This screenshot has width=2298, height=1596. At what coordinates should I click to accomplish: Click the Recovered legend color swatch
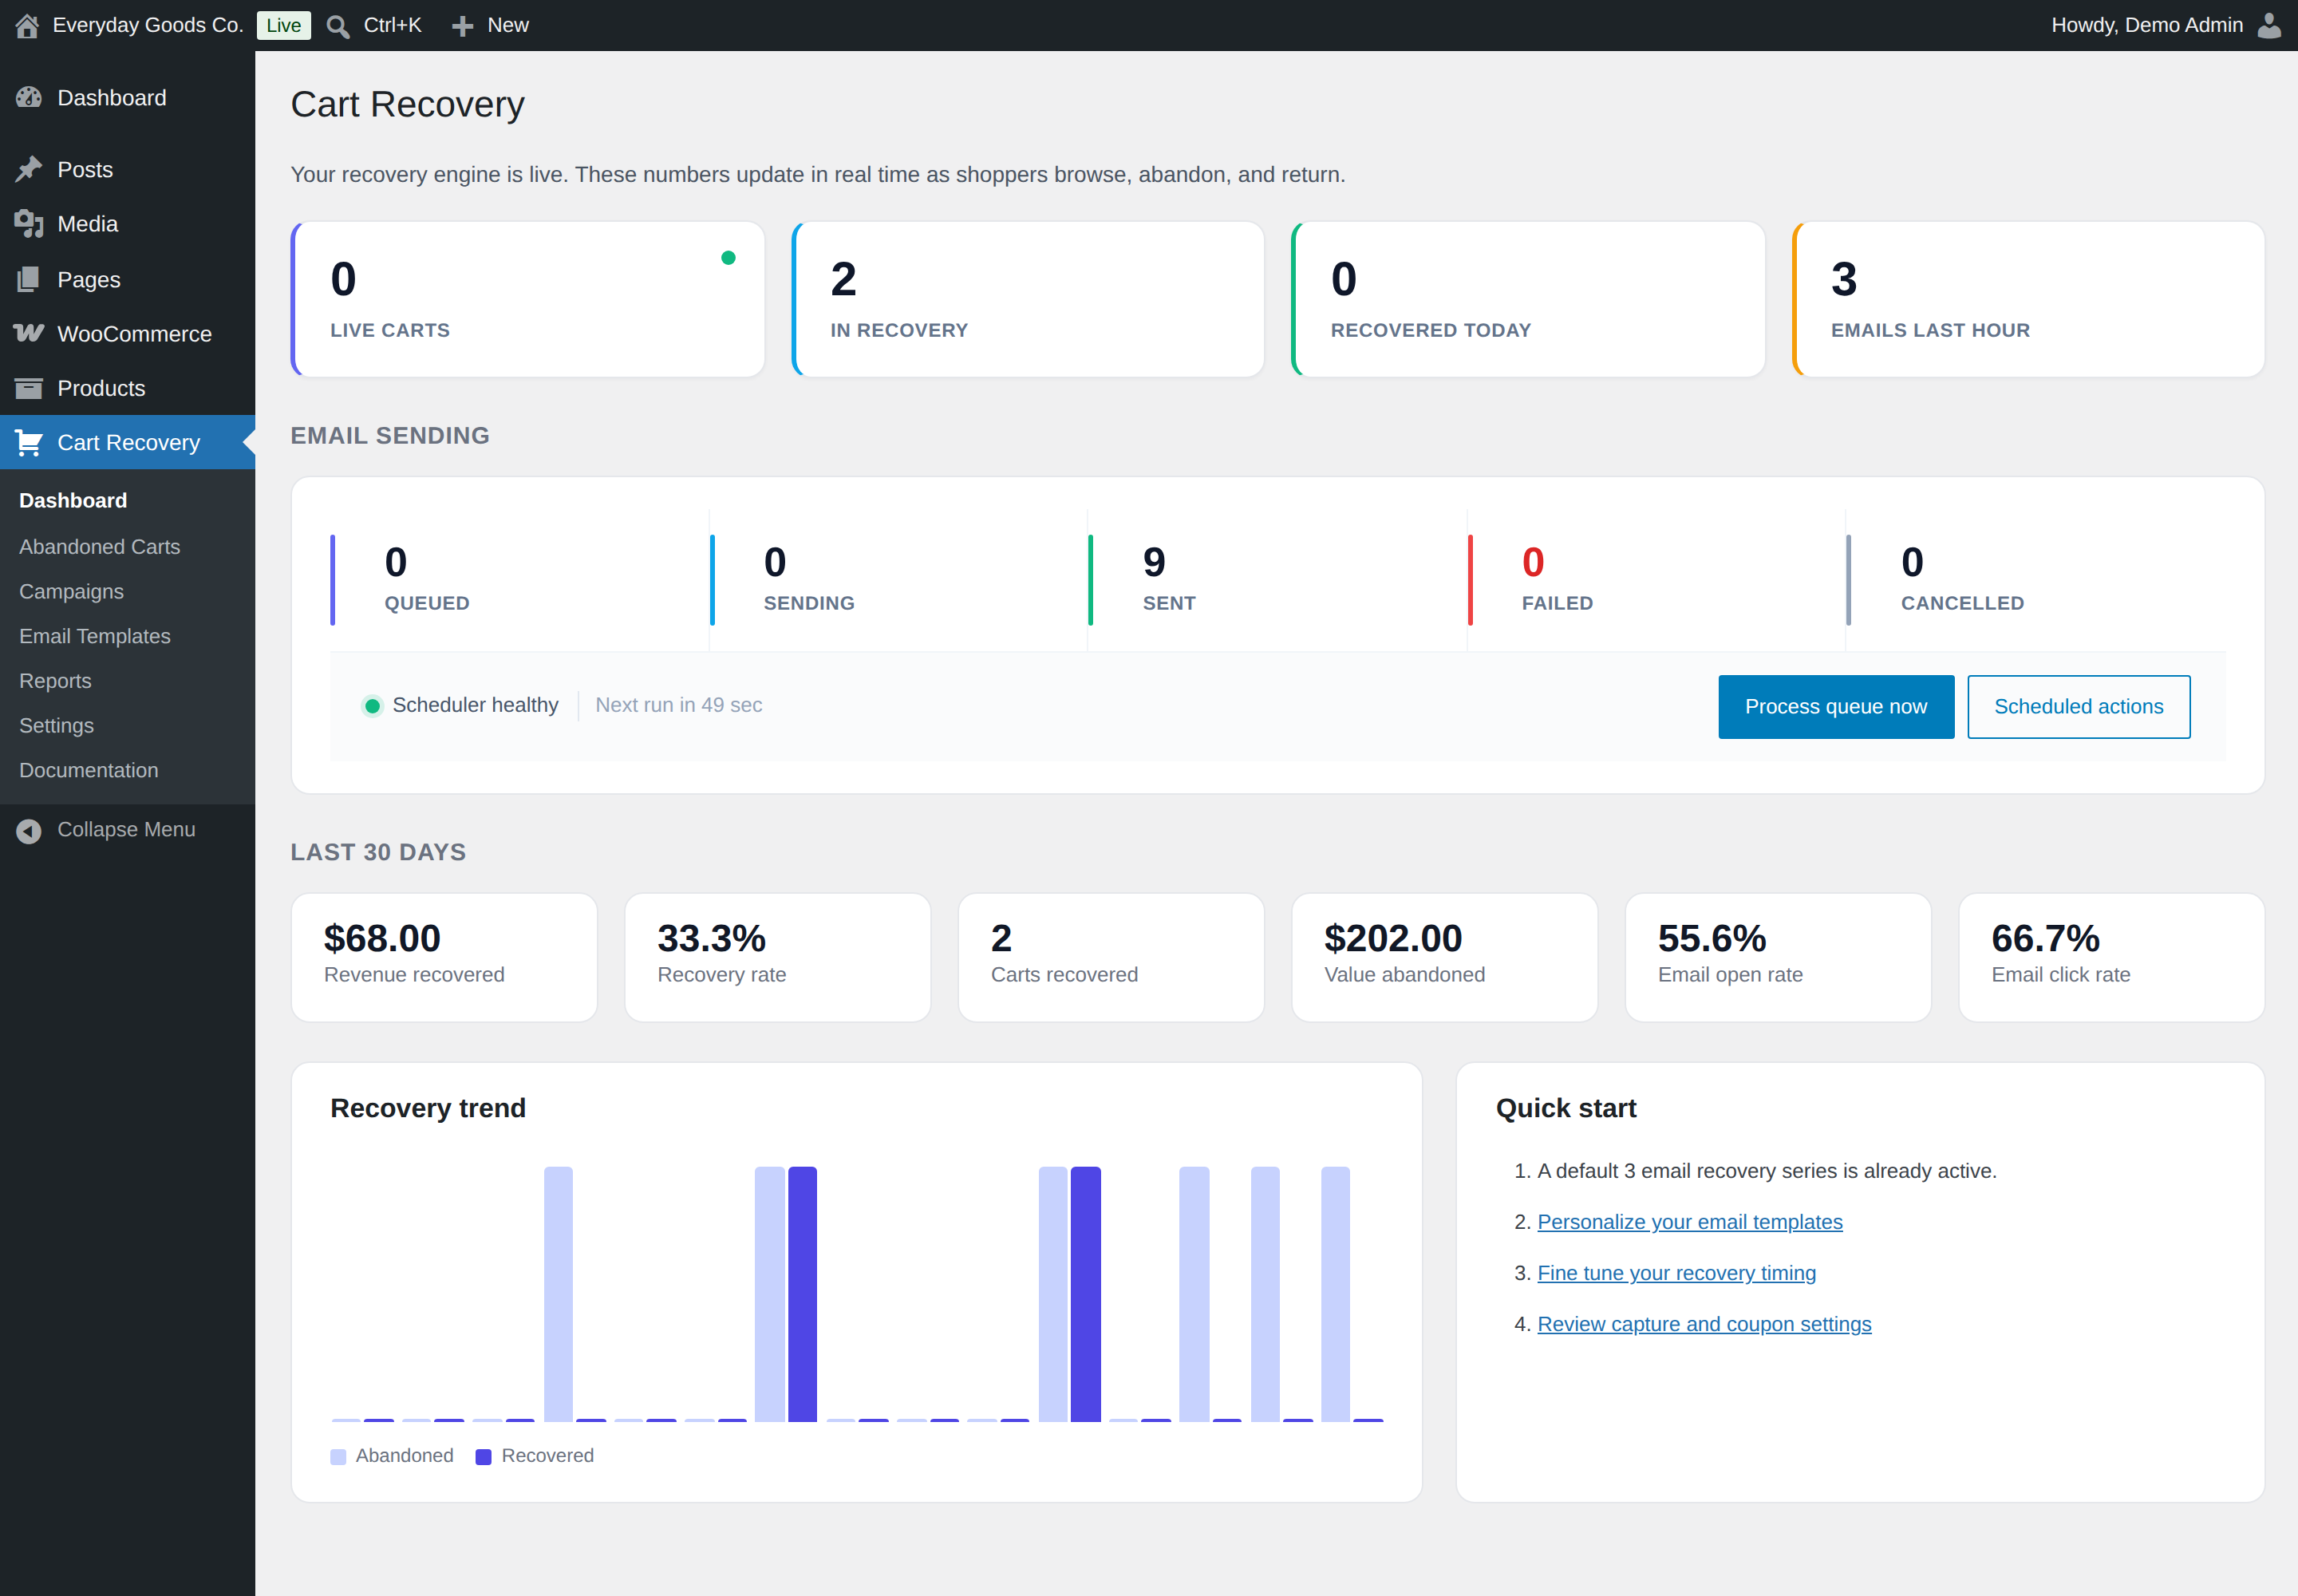(483, 1457)
